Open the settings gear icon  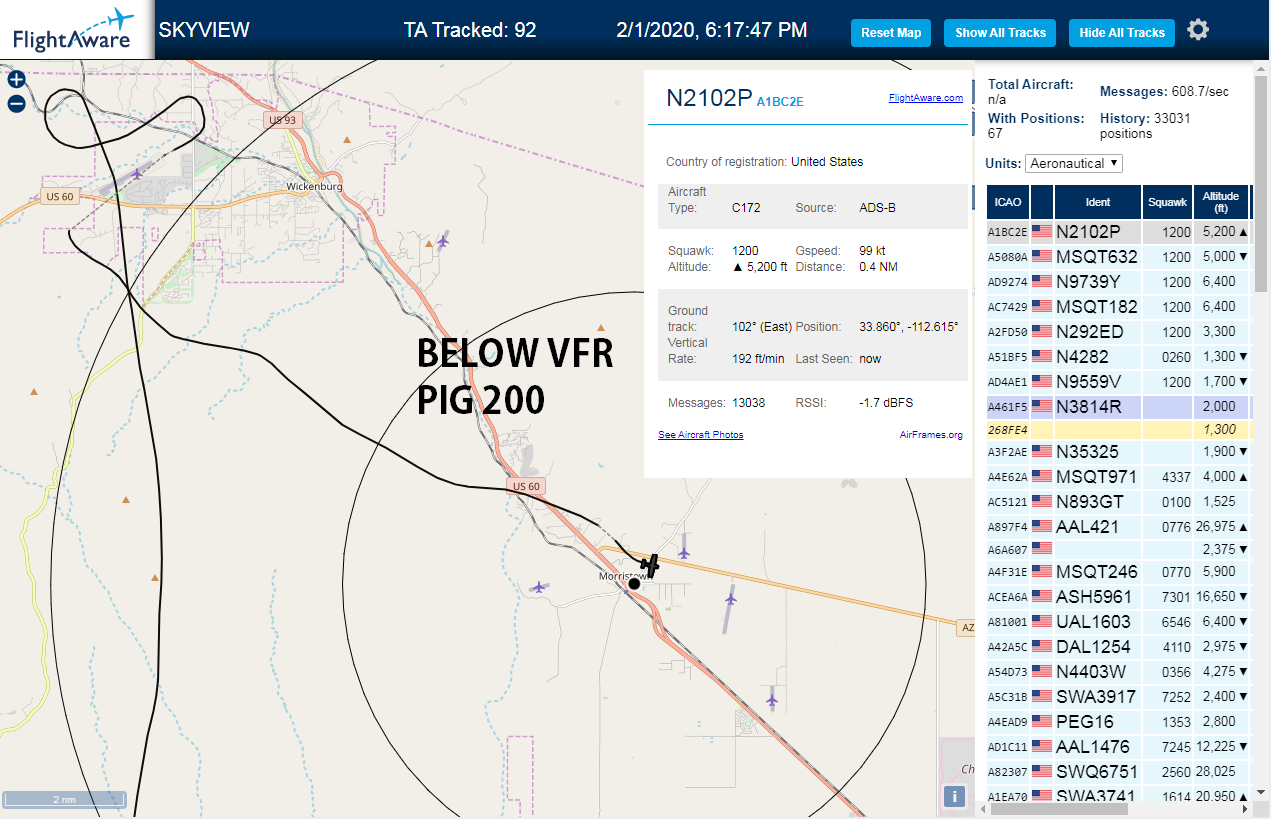tap(1197, 30)
